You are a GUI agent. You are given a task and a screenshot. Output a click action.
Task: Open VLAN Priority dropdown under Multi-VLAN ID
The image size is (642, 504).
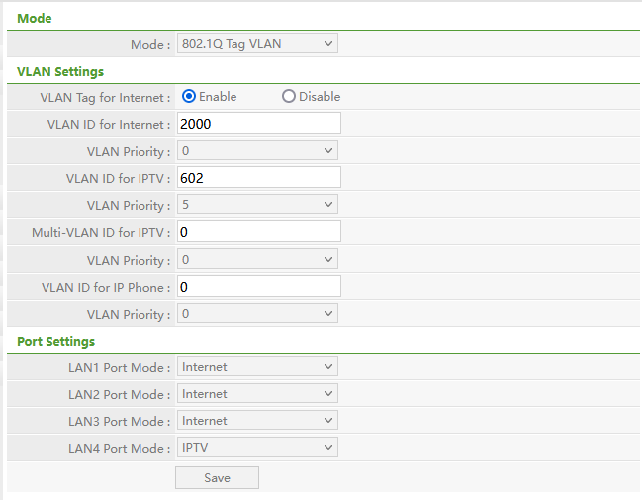(x=257, y=260)
